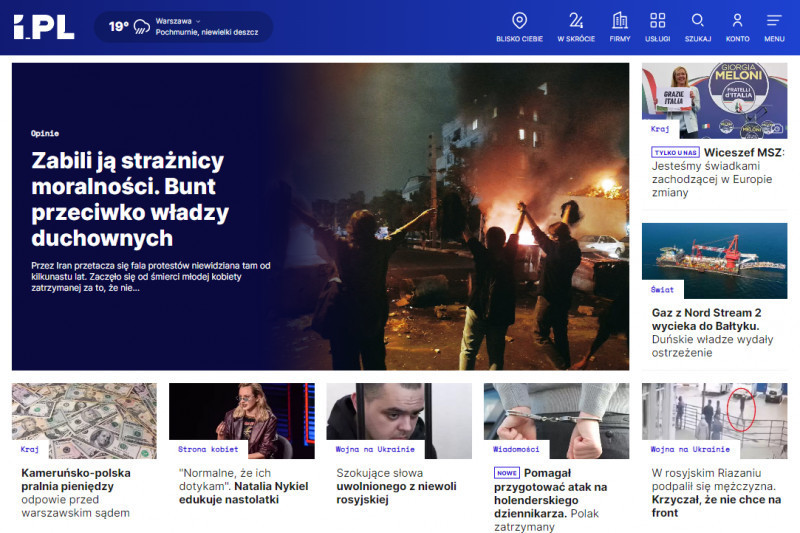The image size is (800, 533).
Task: Open the Konto user icon
Action: point(737,21)
